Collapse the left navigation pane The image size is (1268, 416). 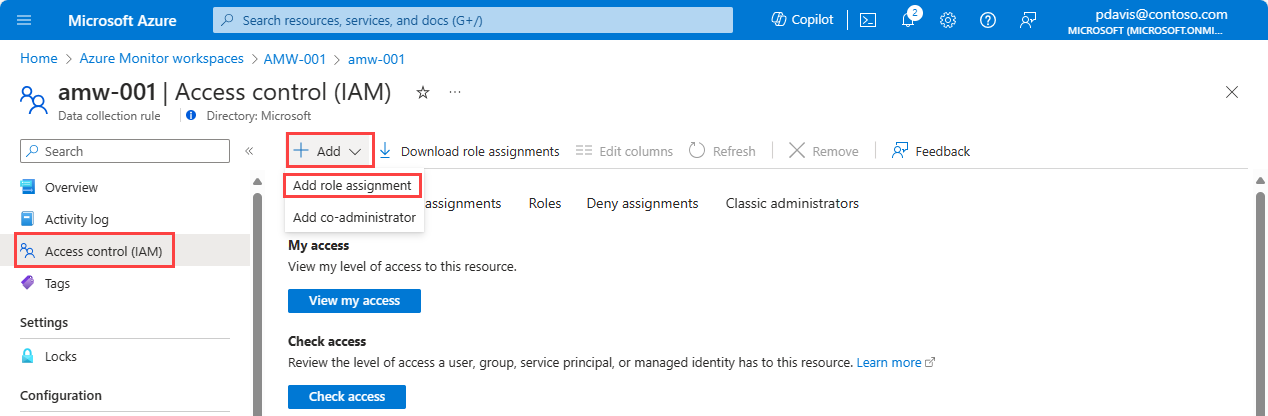249,151
